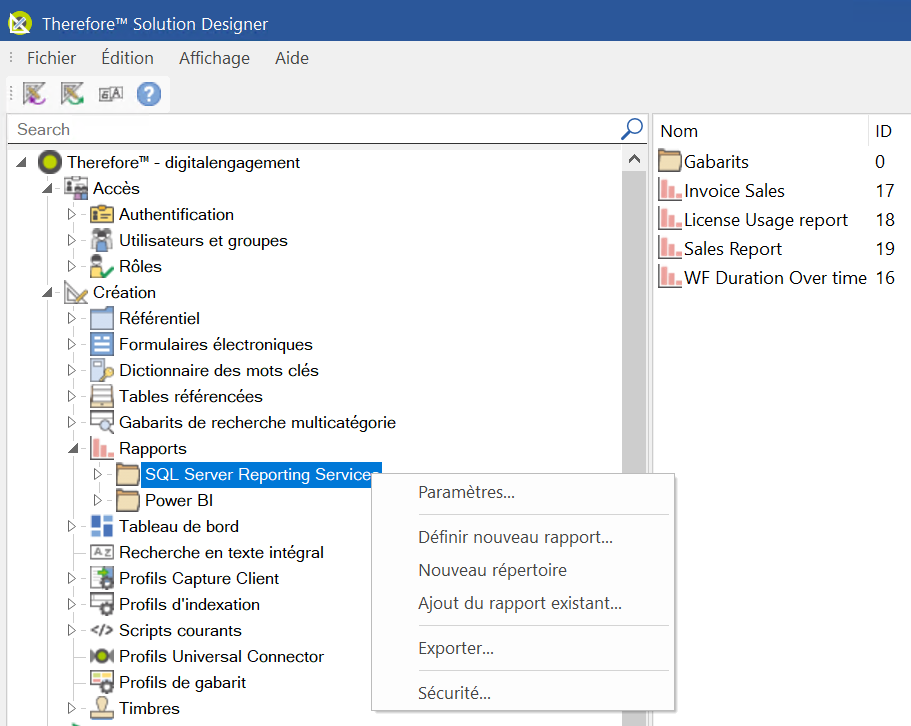Expand the Timbres node
Image resolution: width=911 pixels, height=726 pixels.
(x=71, y=708)
